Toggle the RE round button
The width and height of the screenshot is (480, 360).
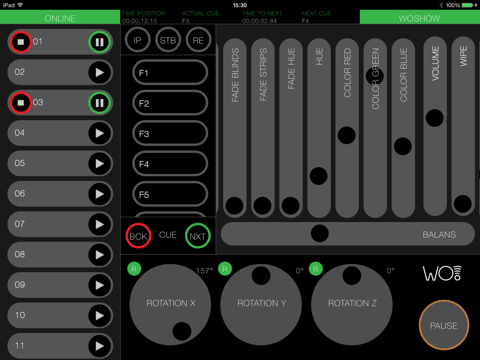[198, 40]
